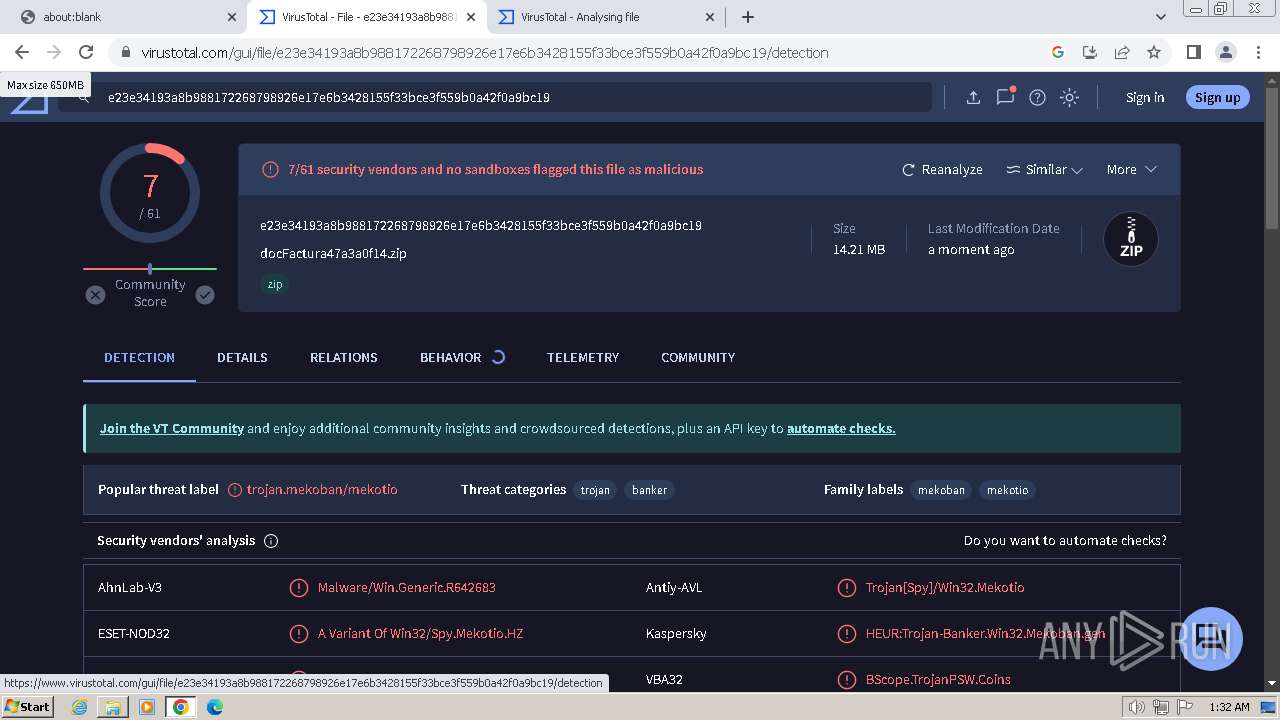Click ESET-NOD32 result A Variant Of Win32/Spy.Mekotio.HZ

point(420,634)
